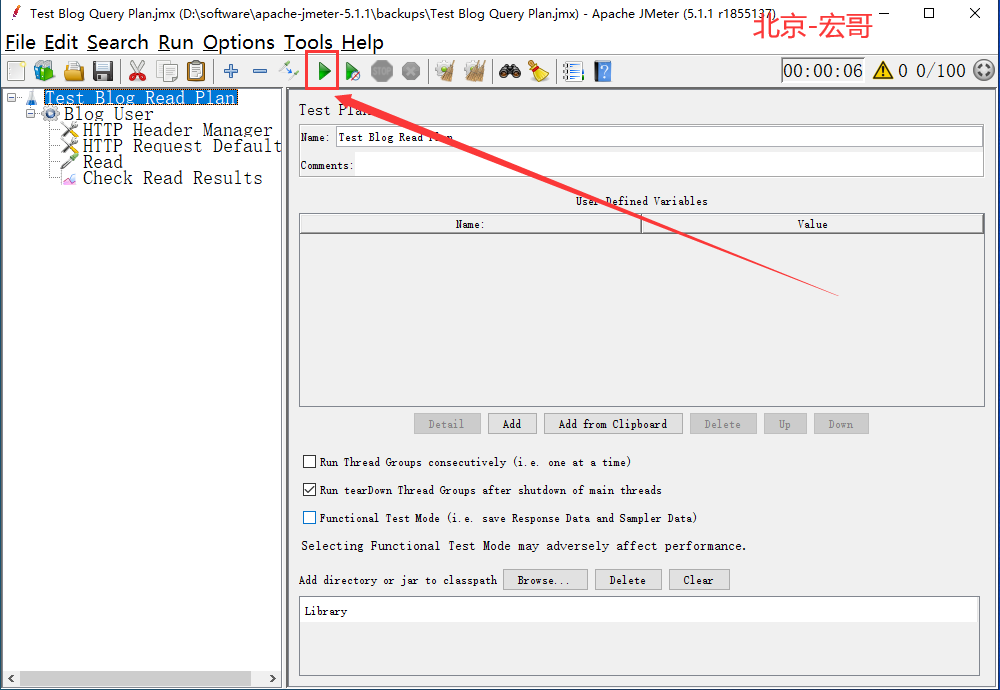Collapse the Blog User node expander
Image resolution: width=1000 pixels, height=690 pixels.
[31, 114]
